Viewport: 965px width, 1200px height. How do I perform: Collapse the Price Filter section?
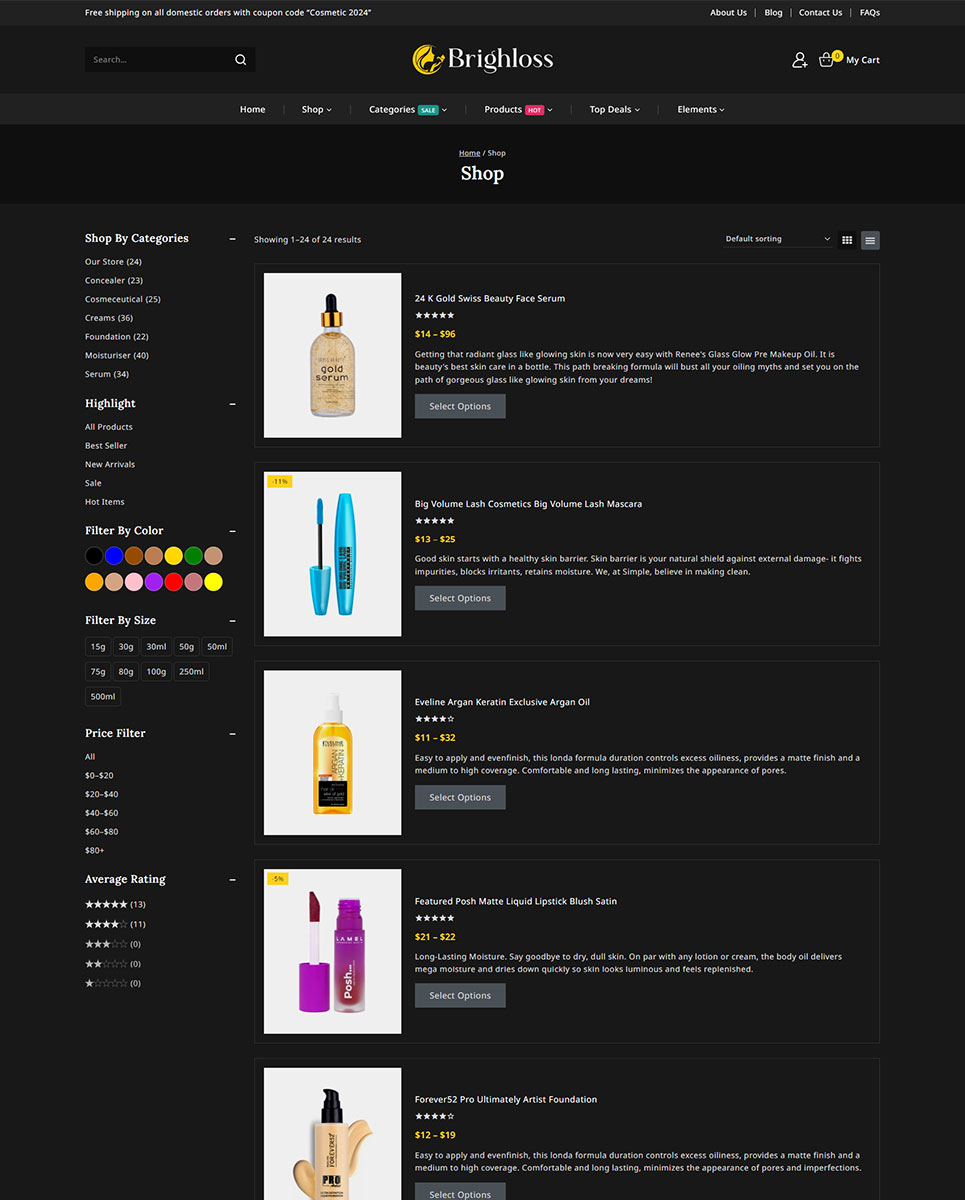coord(233,734)
